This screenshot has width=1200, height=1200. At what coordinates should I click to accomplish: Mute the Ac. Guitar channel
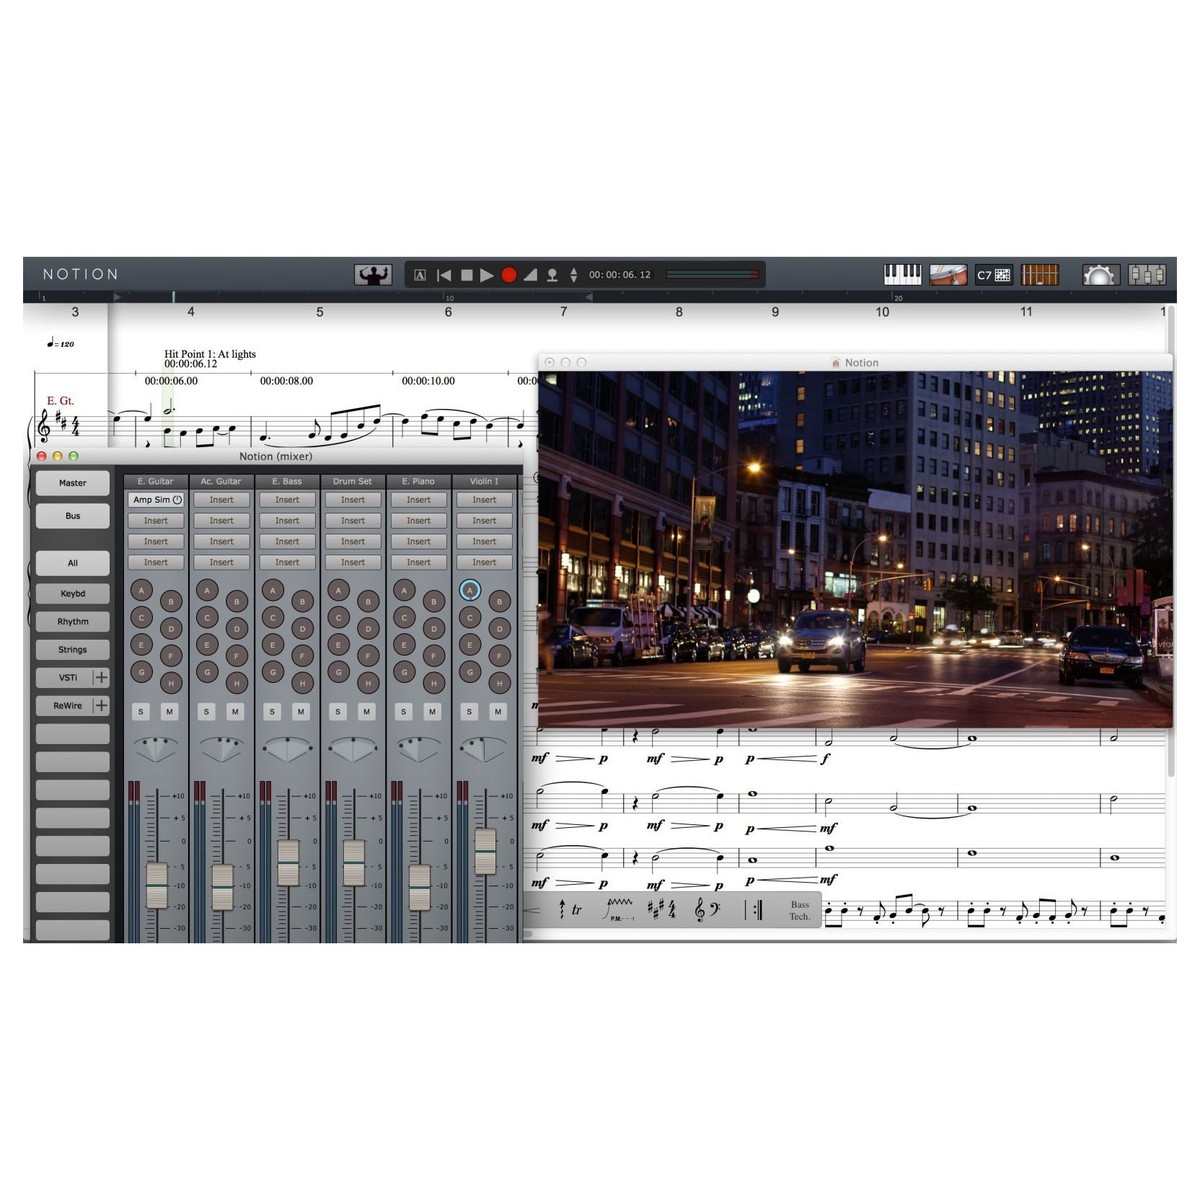(x=235, y=712)
